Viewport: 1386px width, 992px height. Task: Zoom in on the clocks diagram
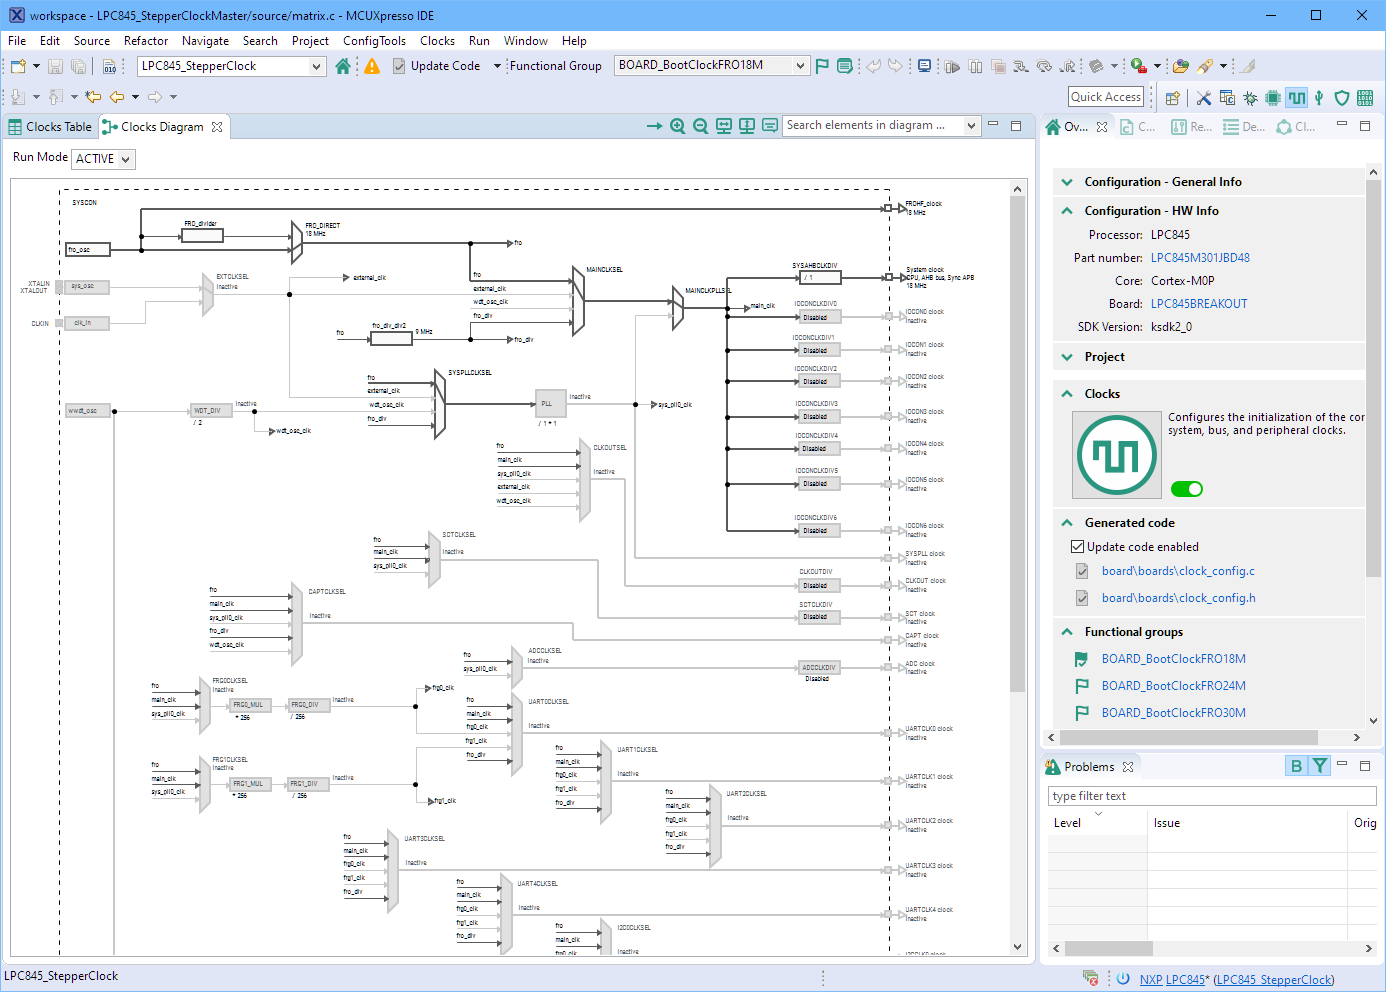(678, 126)
